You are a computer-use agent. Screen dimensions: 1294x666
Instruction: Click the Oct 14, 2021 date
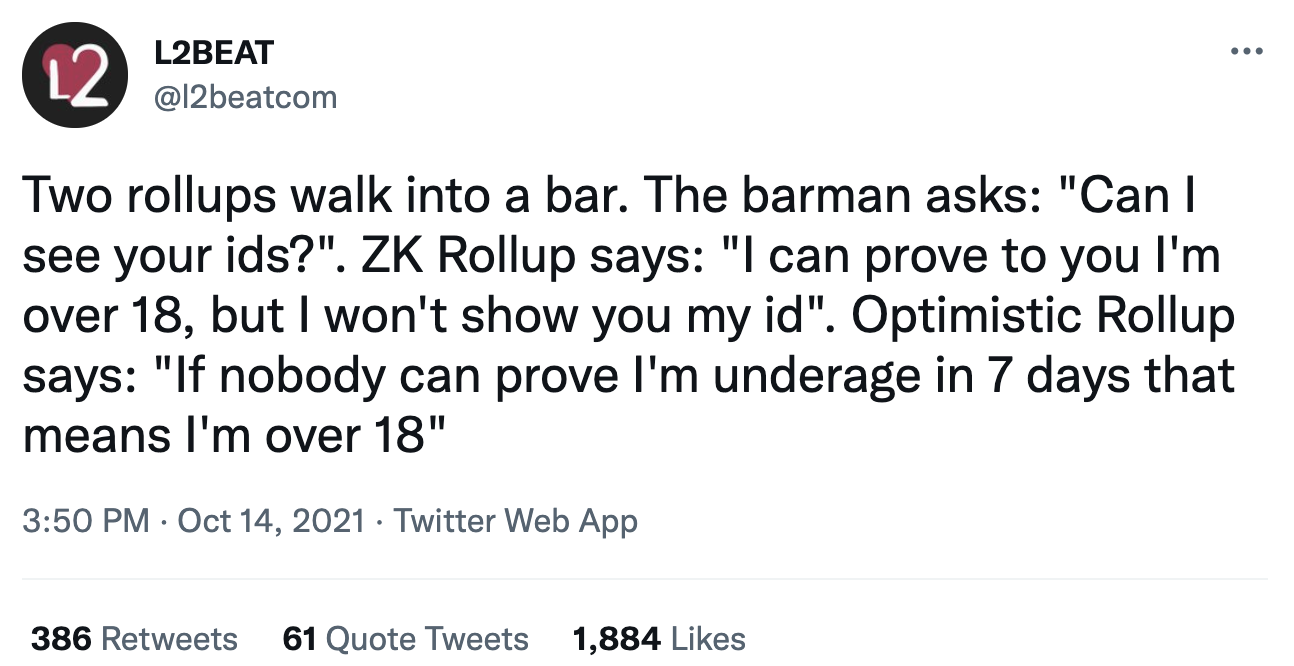pyautogui.click(x=270, y=521)
